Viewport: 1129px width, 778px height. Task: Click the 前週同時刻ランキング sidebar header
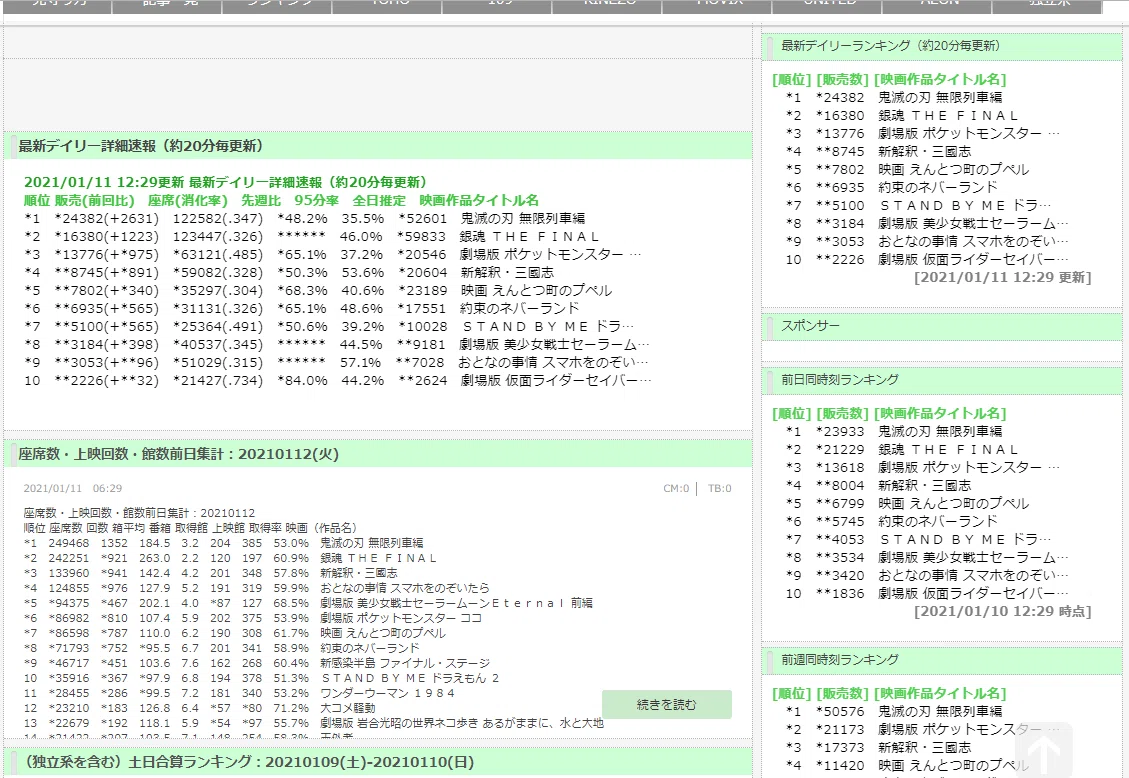pos(840,660)
